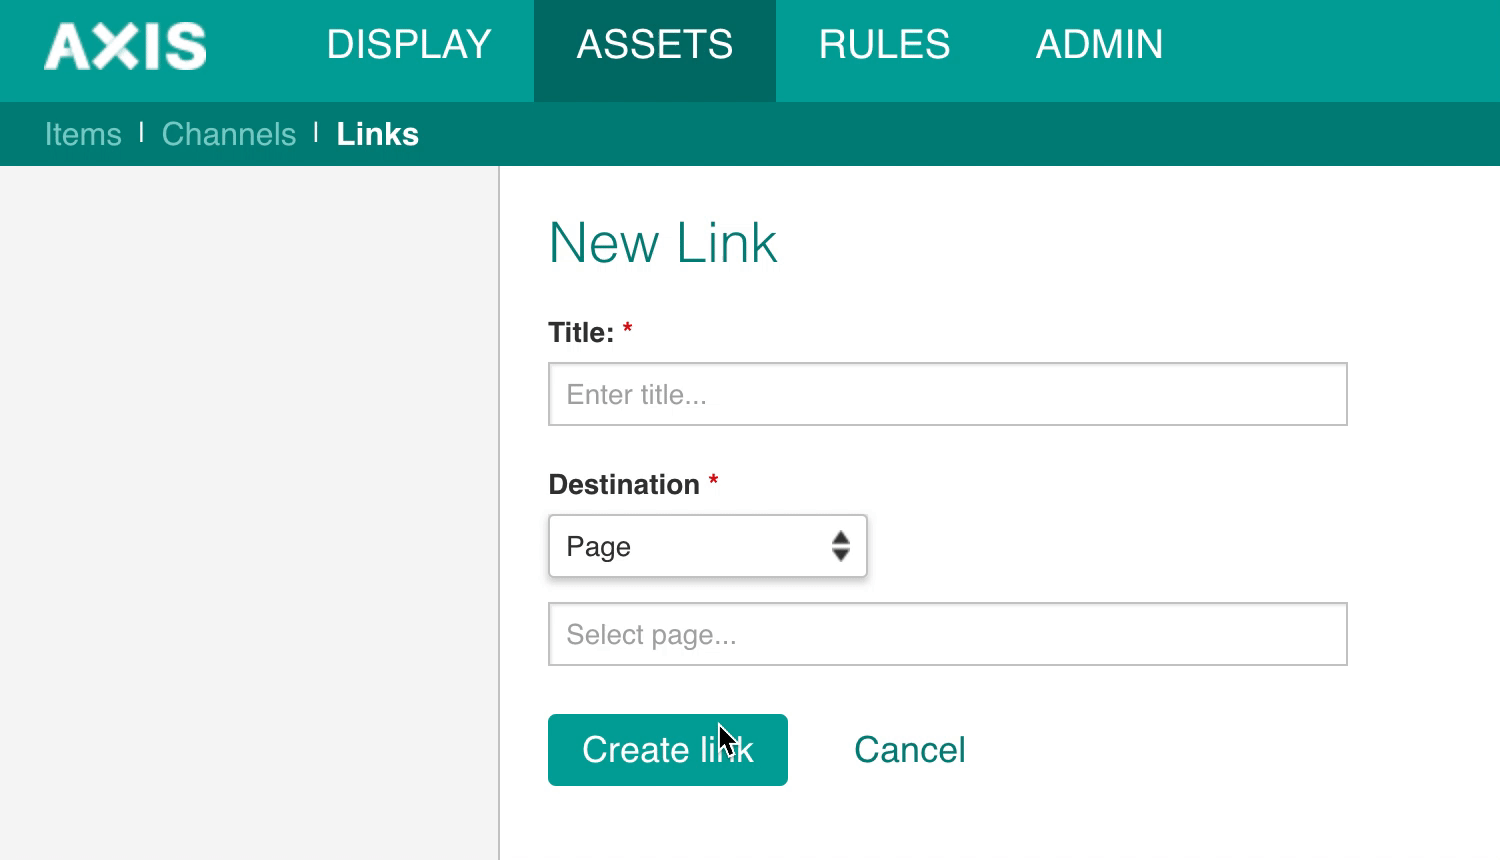Open the Destination Page dropdown
Screen dimensions: 1500x860
click(x=707, y=546)
